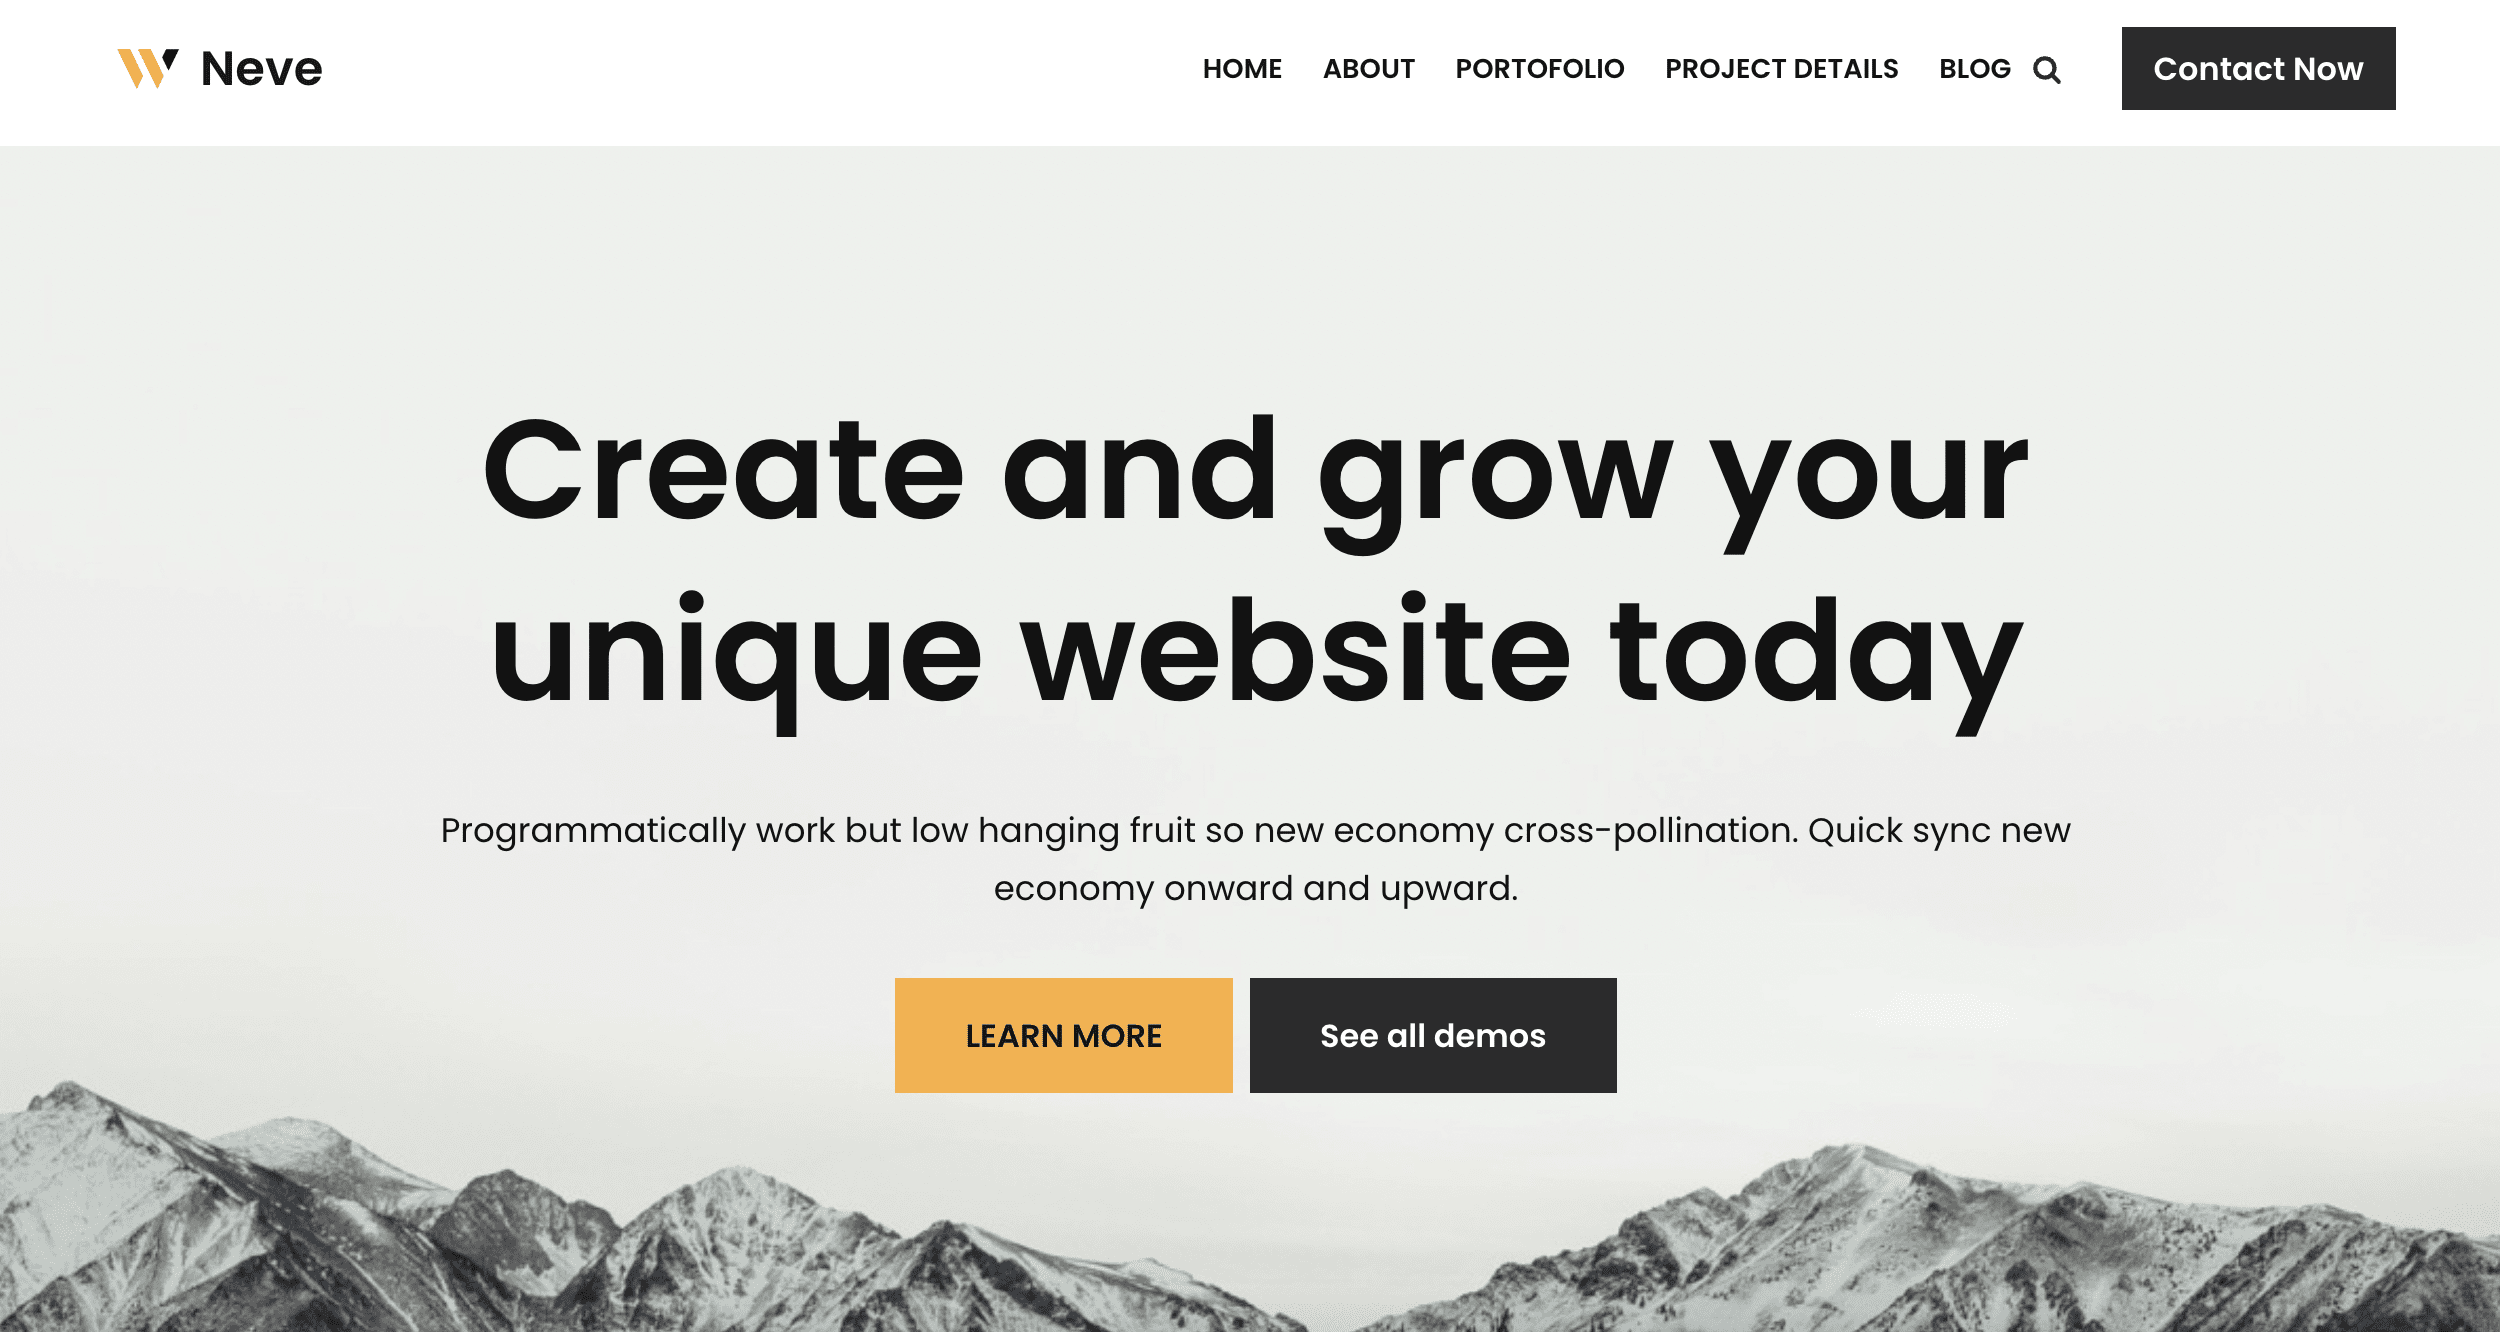Select the amber color swatch on LEARN MORE
Screen dimensions: 2500x1332
(1063, 1035)
